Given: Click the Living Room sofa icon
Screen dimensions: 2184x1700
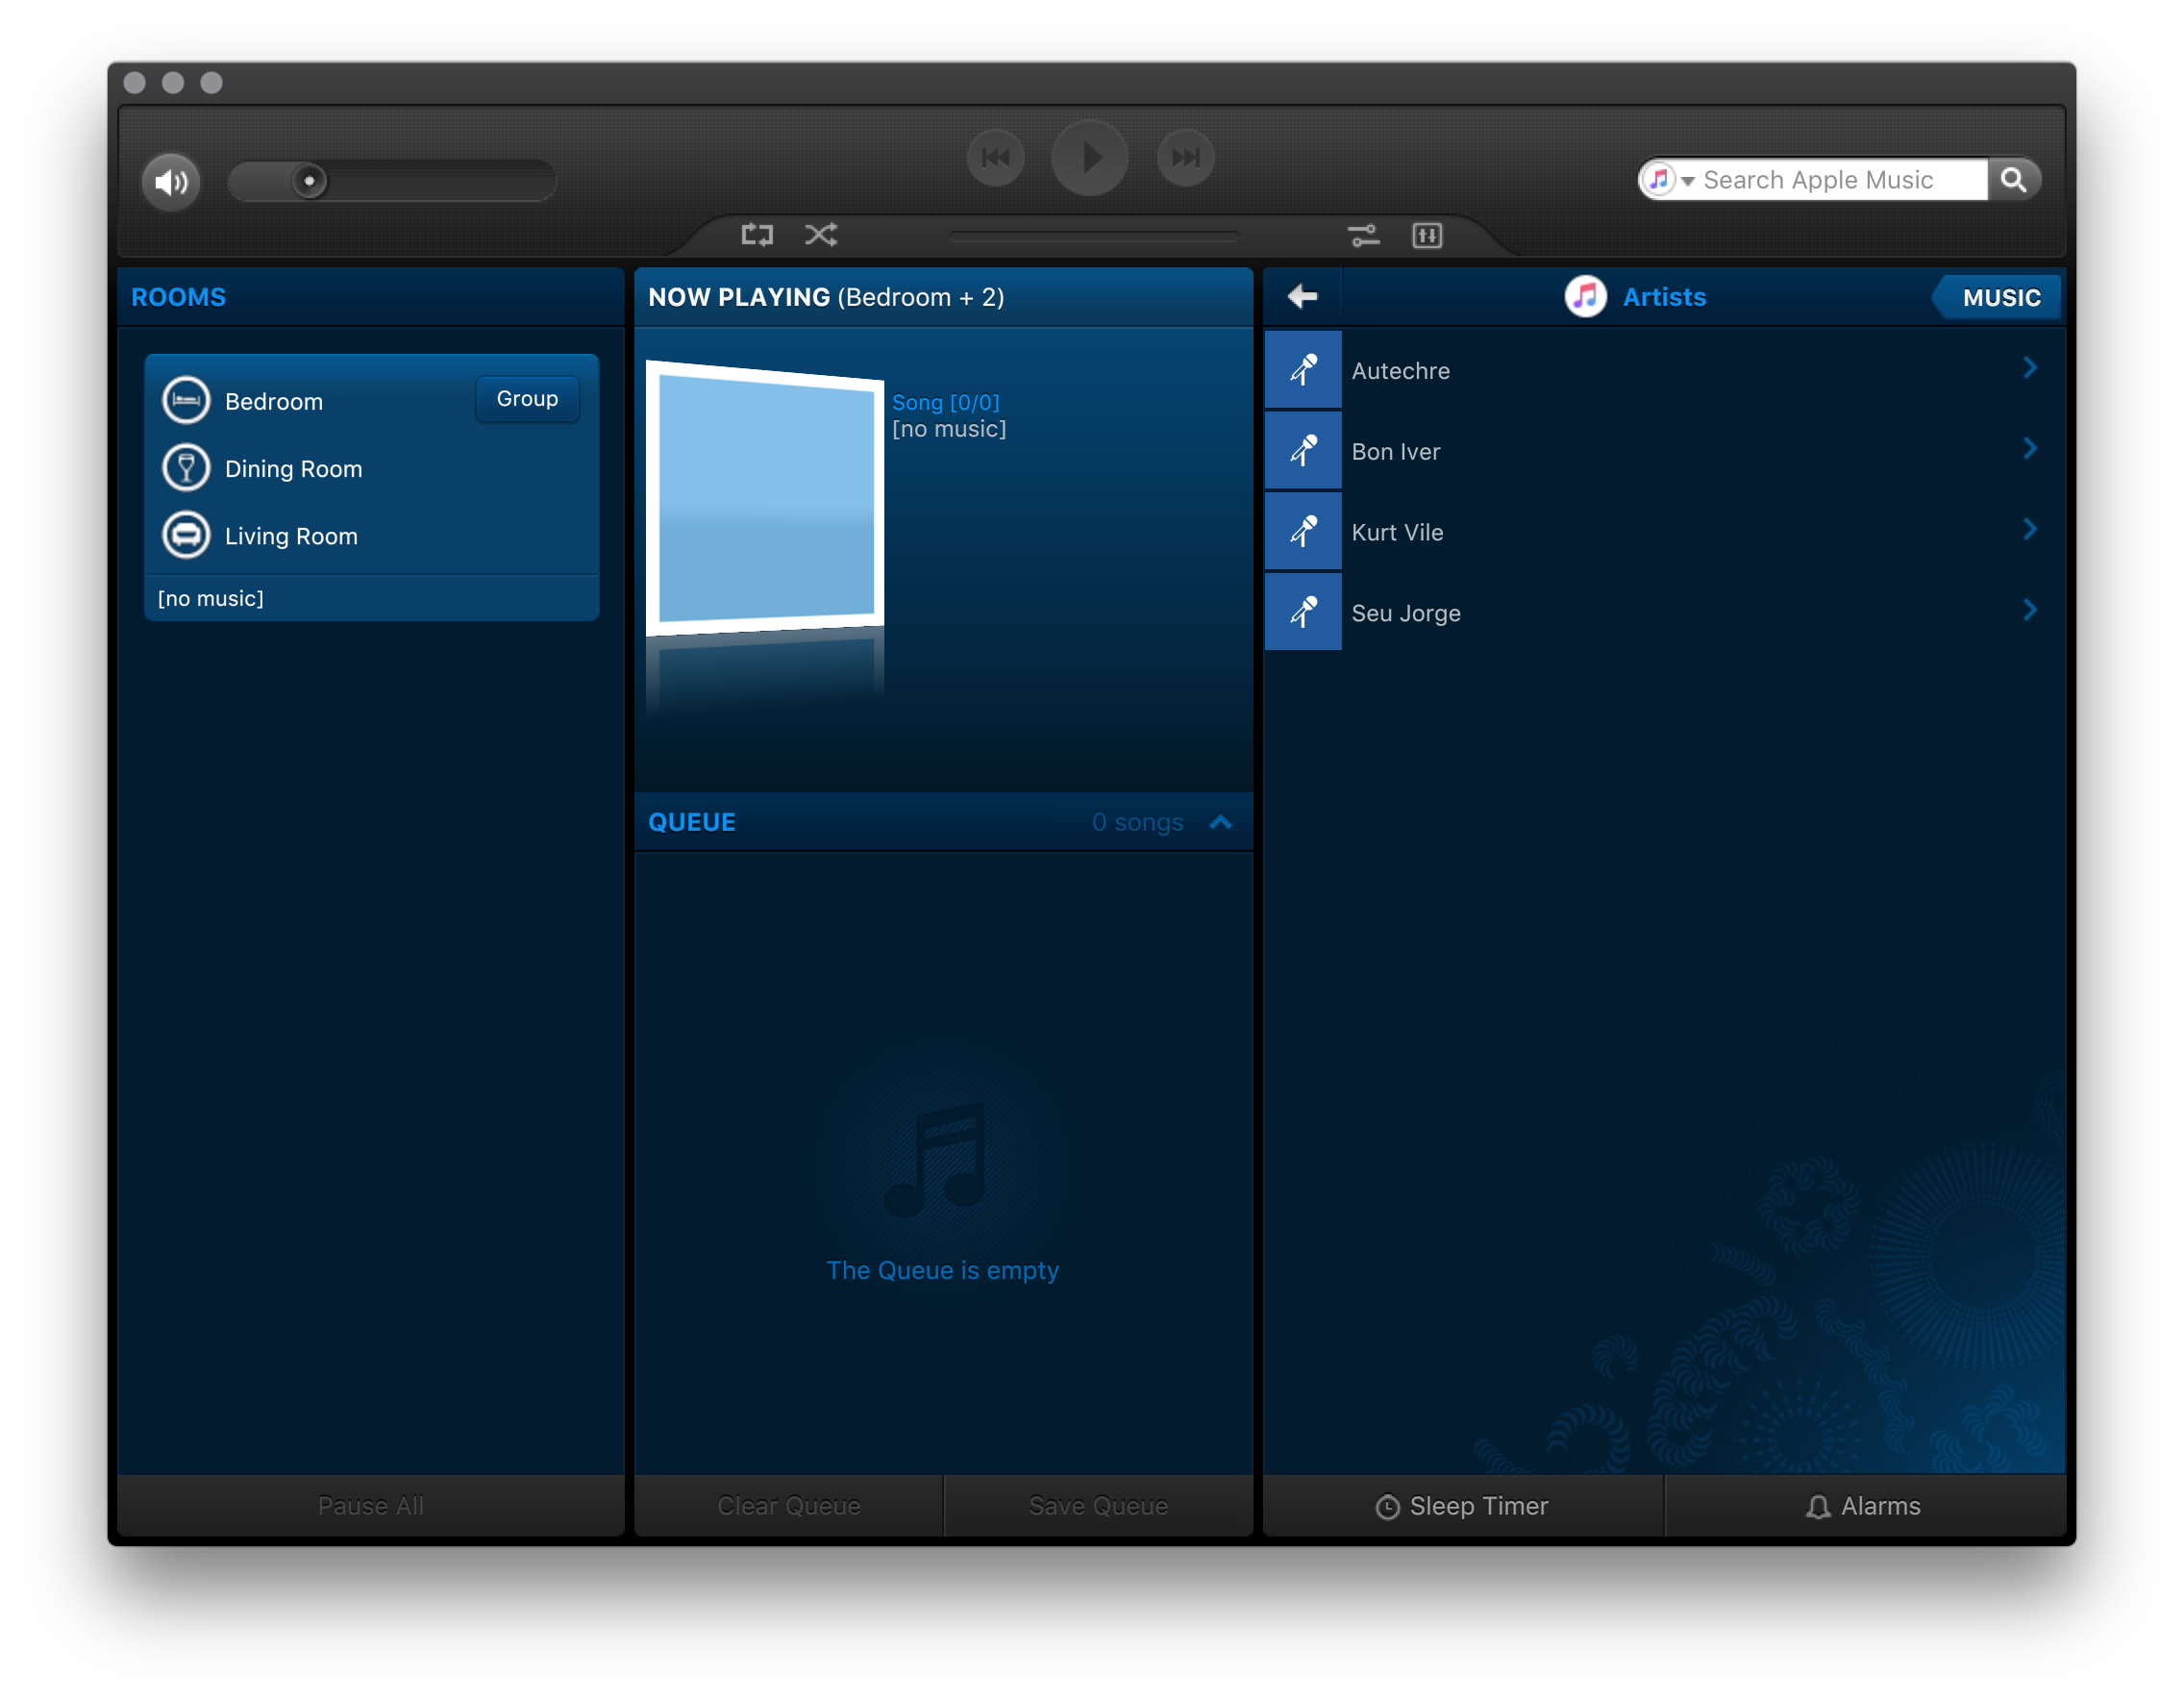Looking at the screenshot, I should click(186, 535).
